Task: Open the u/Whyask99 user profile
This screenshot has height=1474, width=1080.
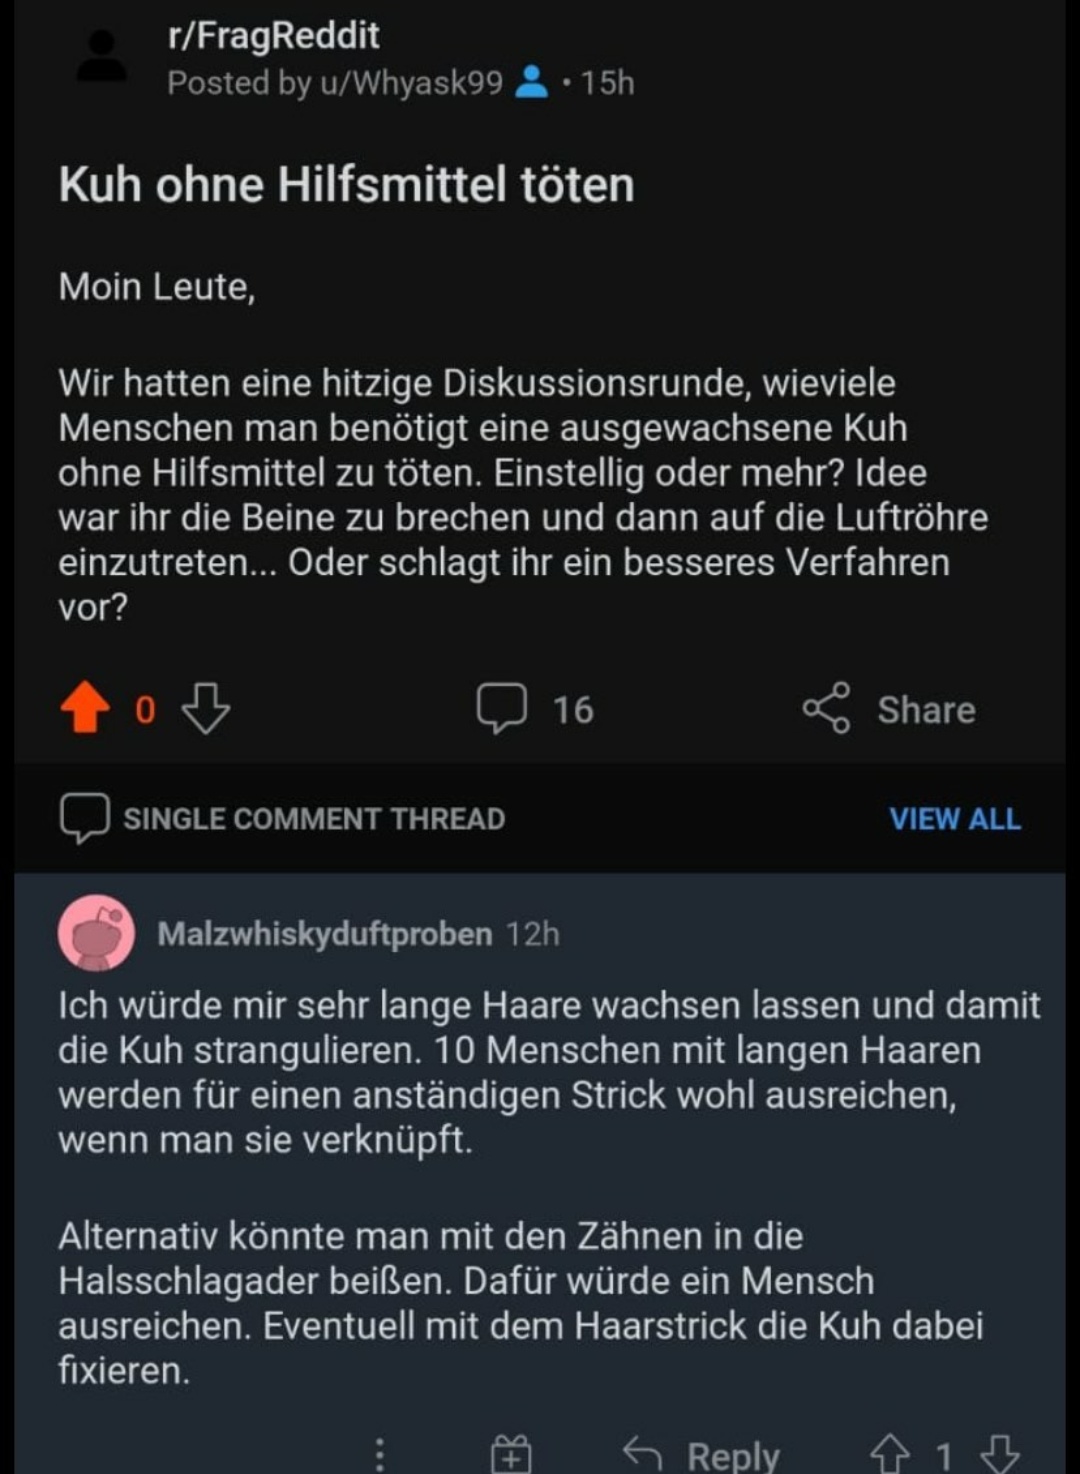Action: [411, 82]
